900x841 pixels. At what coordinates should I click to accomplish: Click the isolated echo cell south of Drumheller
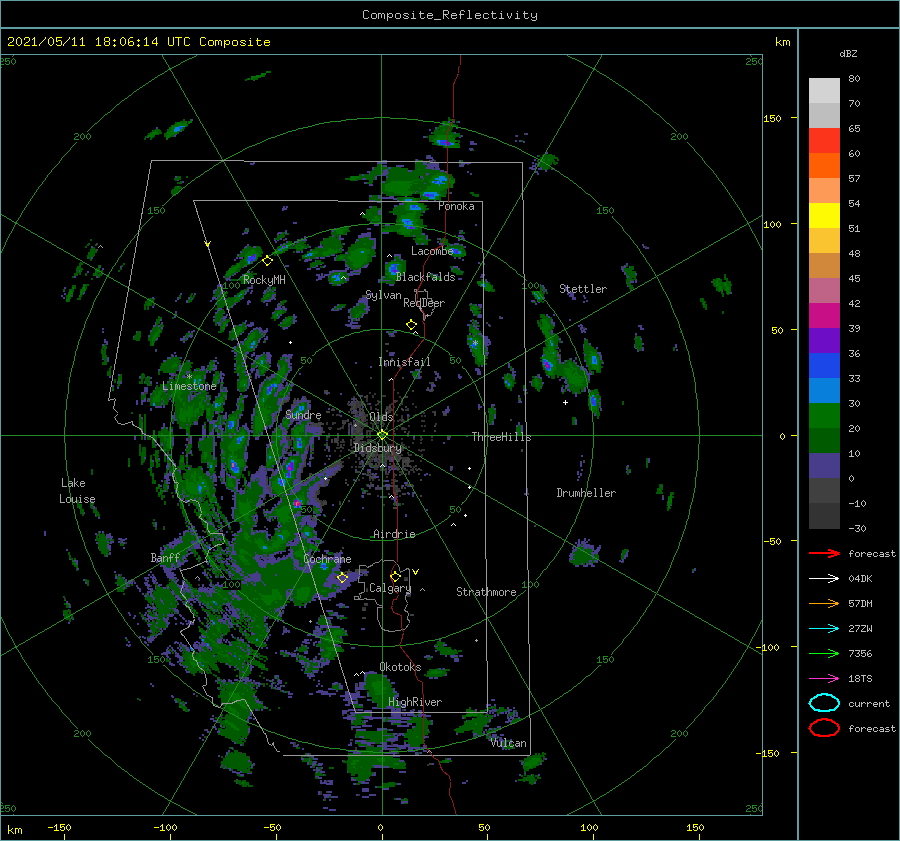pos(584,553)
